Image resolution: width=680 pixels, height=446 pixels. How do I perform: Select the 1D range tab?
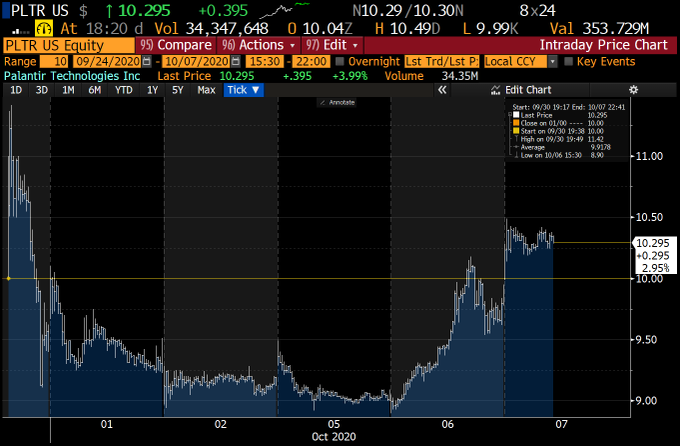[16, 90]
